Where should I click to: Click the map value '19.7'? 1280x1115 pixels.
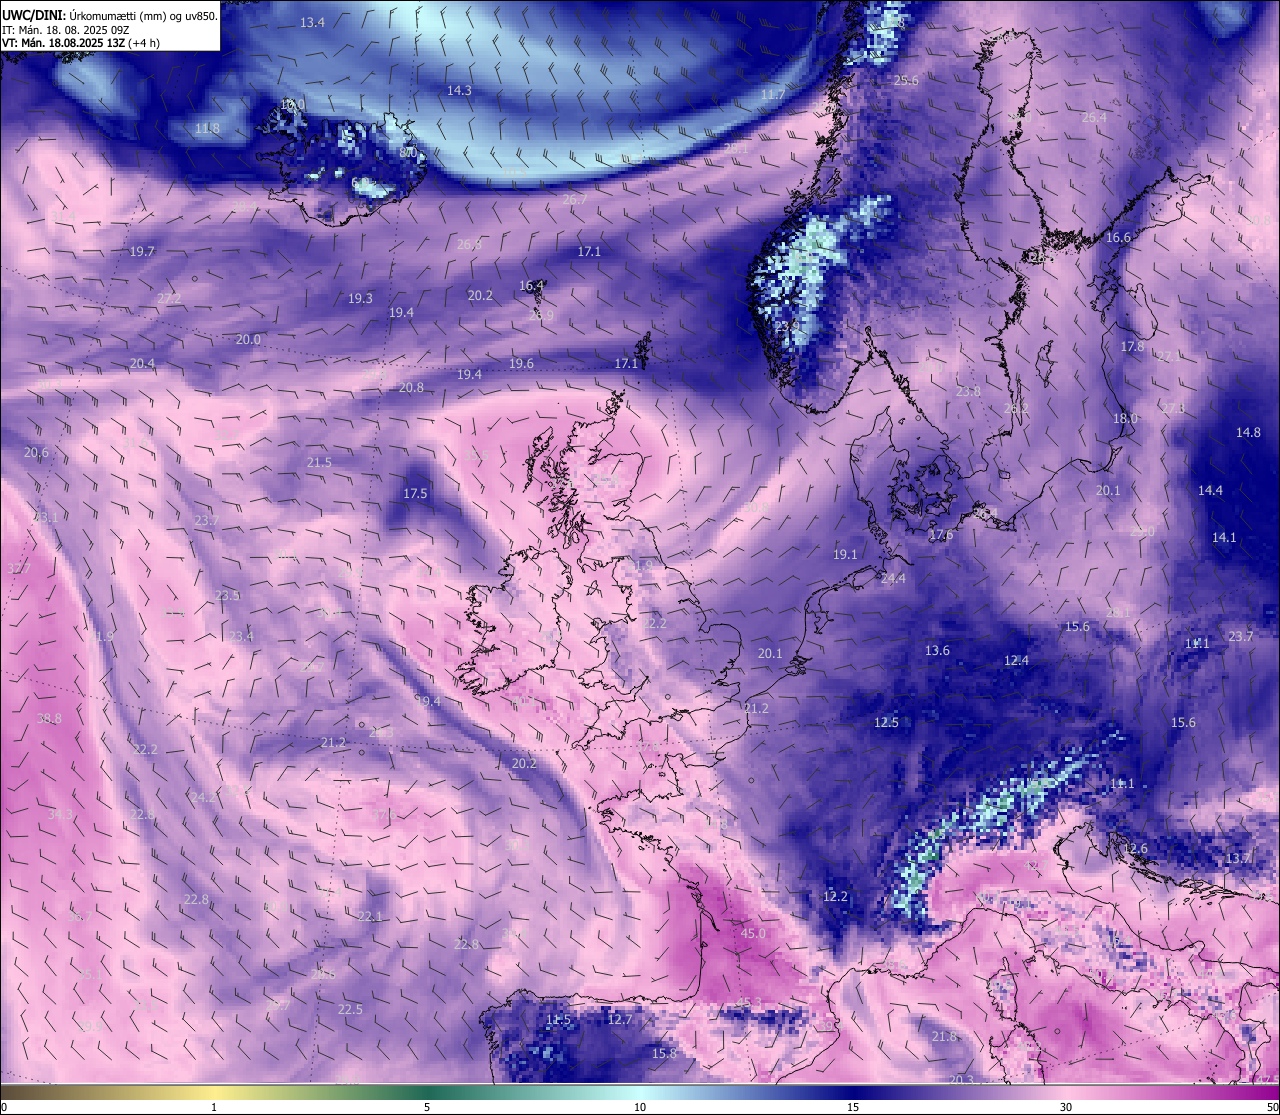pos(143,251)
